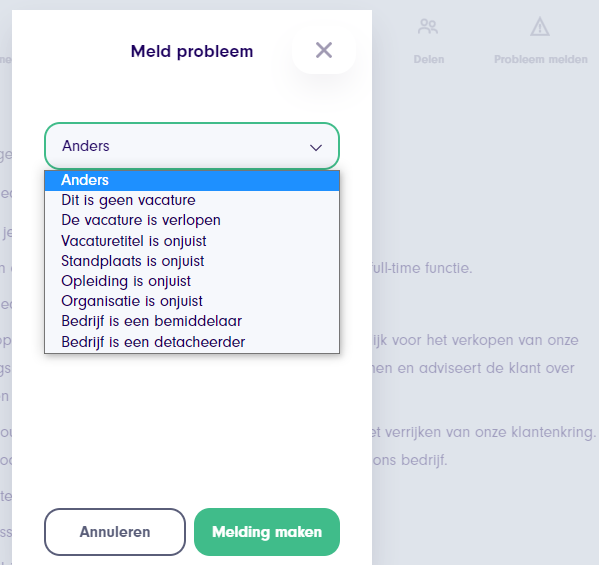The image size is (599, 565).
Task: Click the dropdown chevron arrow icon
Action: point(316,147)
